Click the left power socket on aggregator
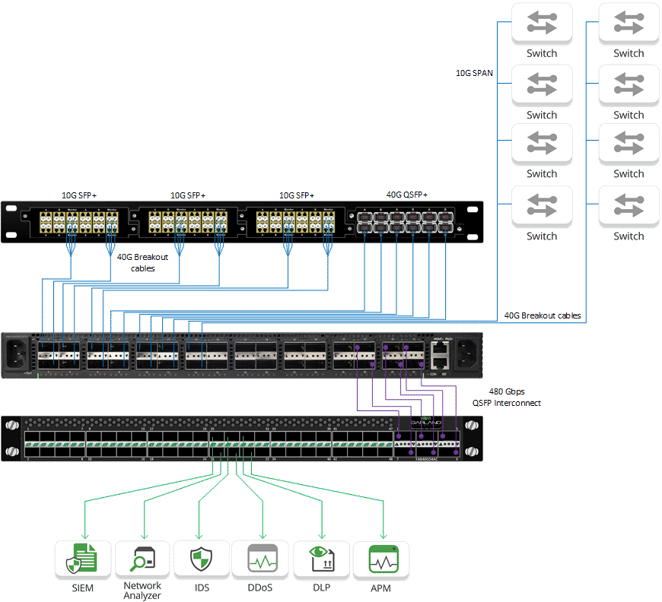The height and width of the screenshot is (602, 662). tap(16, 354)
